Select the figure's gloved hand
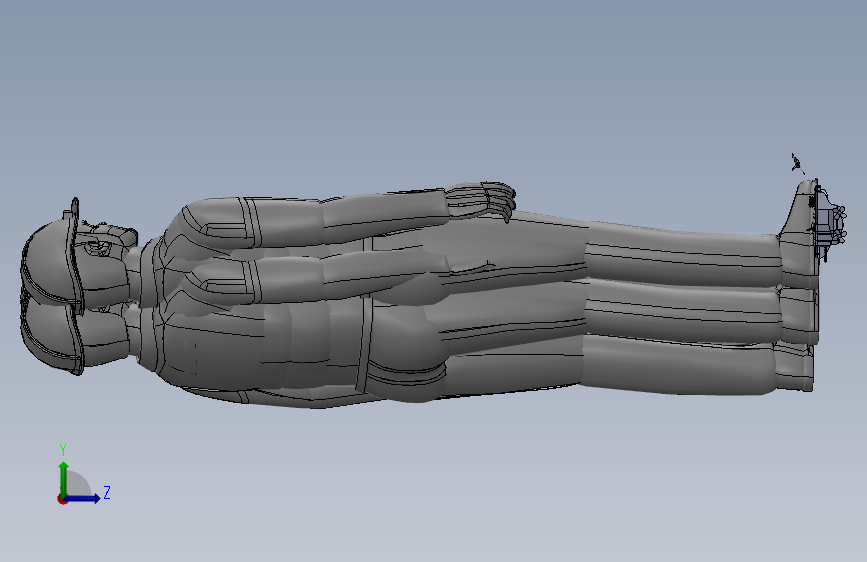The width and height of the screenshot is (867, 562). pyautogui.click(x=481, y=200)
